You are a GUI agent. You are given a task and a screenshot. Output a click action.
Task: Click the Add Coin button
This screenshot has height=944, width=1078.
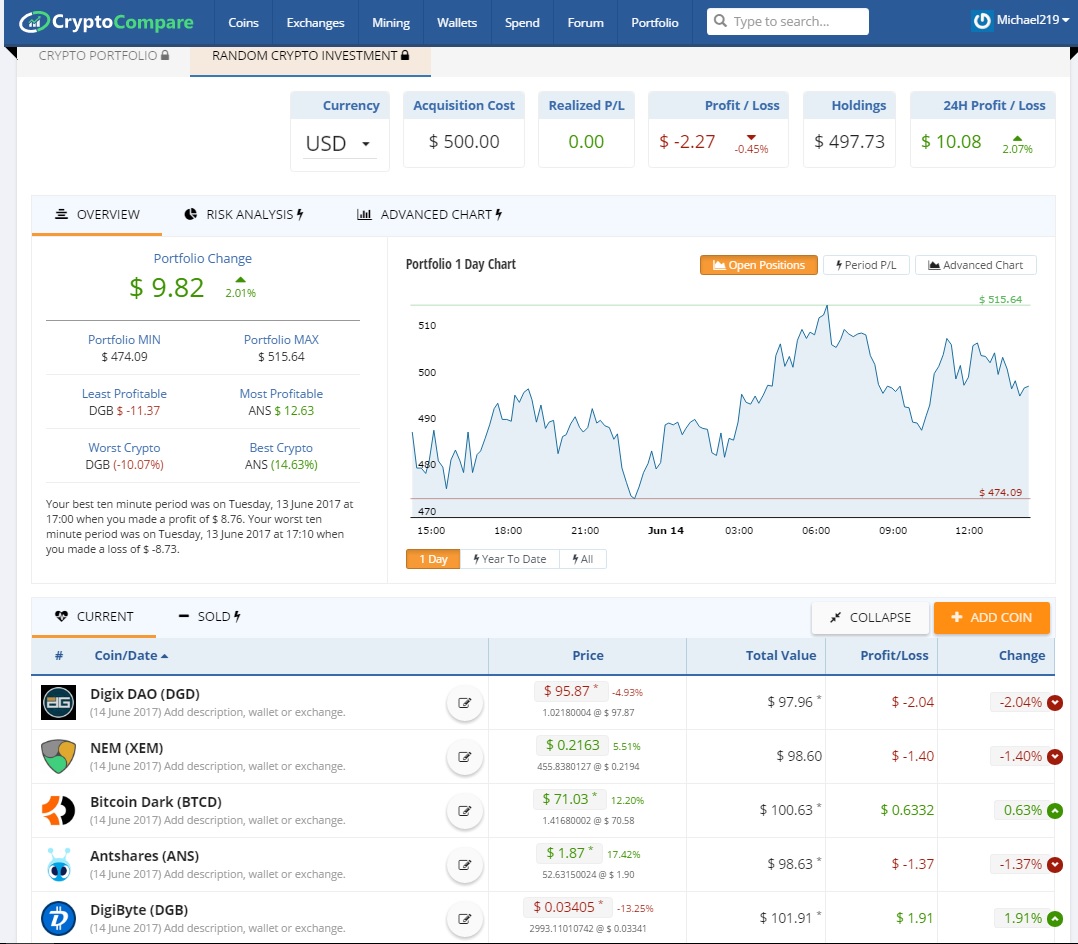991,617
